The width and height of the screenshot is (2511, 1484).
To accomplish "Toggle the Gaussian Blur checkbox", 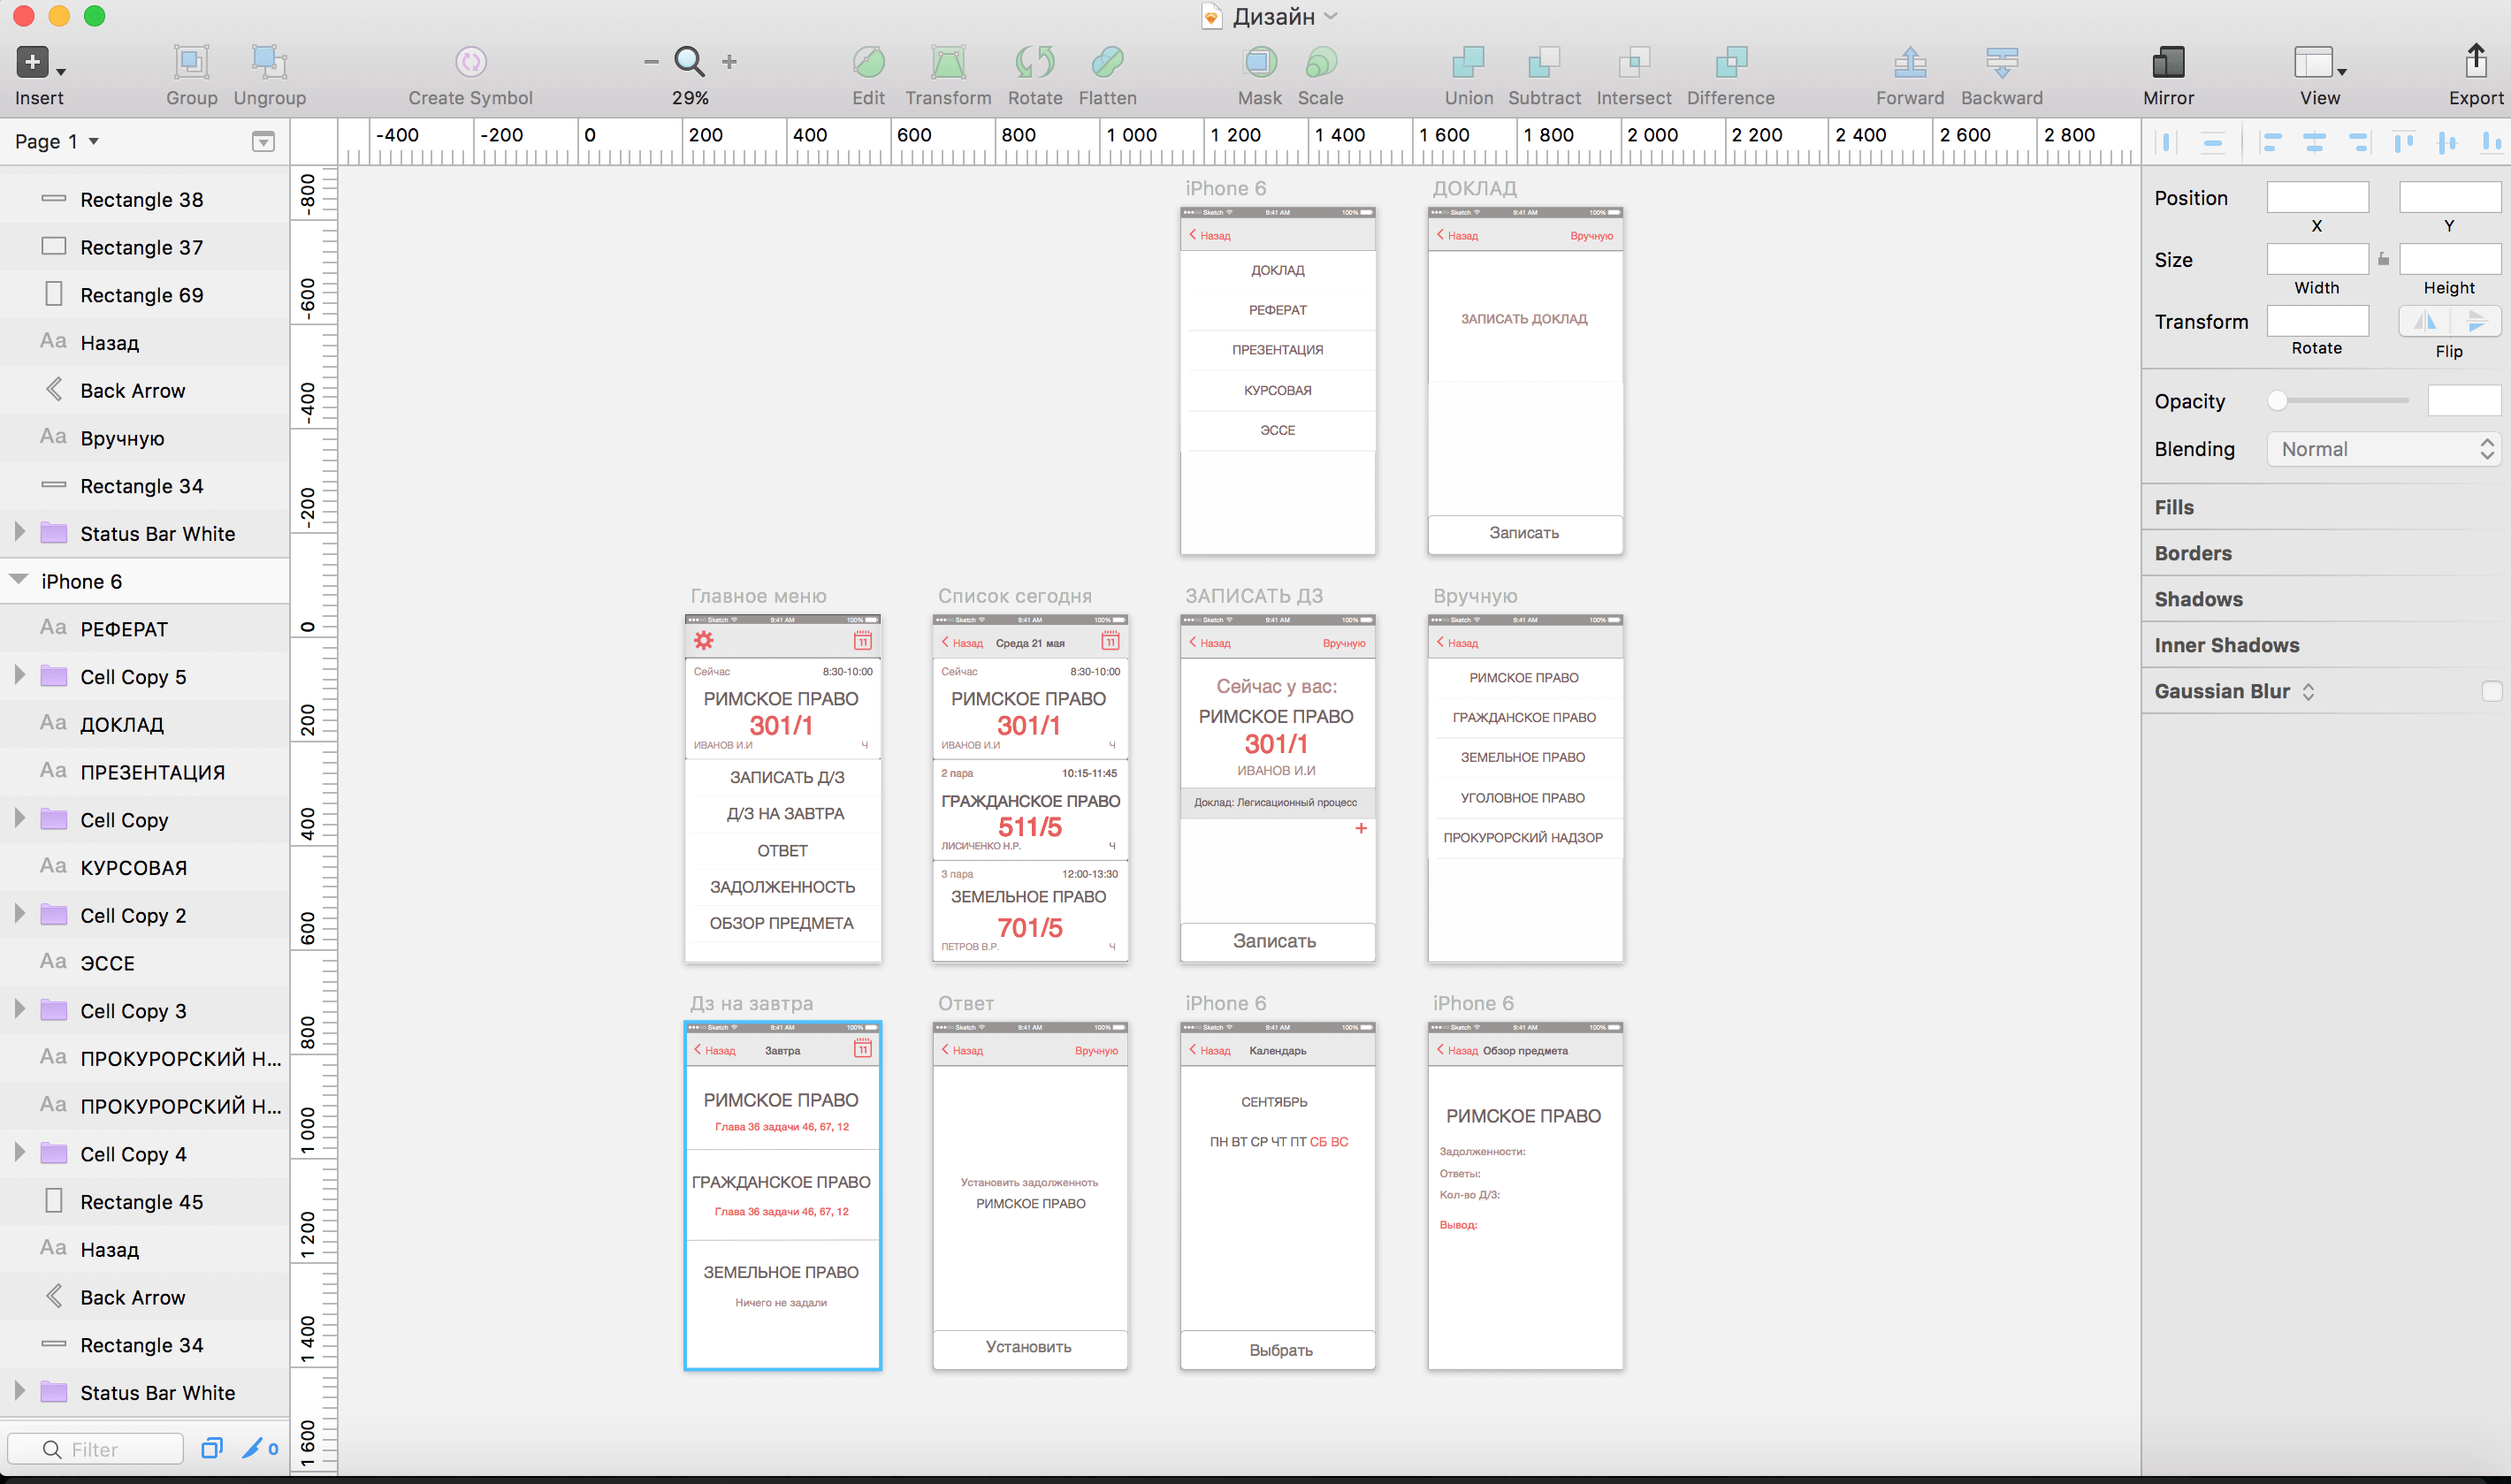I will click(2492, 691).
